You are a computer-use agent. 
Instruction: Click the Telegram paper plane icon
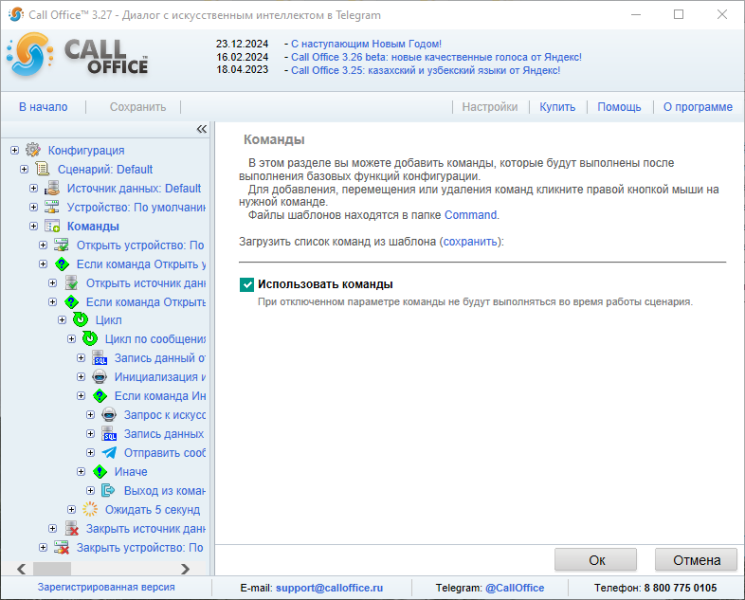coord(109,452)
